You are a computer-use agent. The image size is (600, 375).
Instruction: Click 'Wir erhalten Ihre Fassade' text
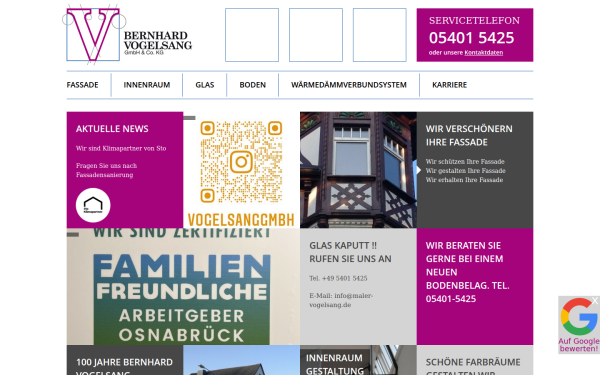(464, 180)
